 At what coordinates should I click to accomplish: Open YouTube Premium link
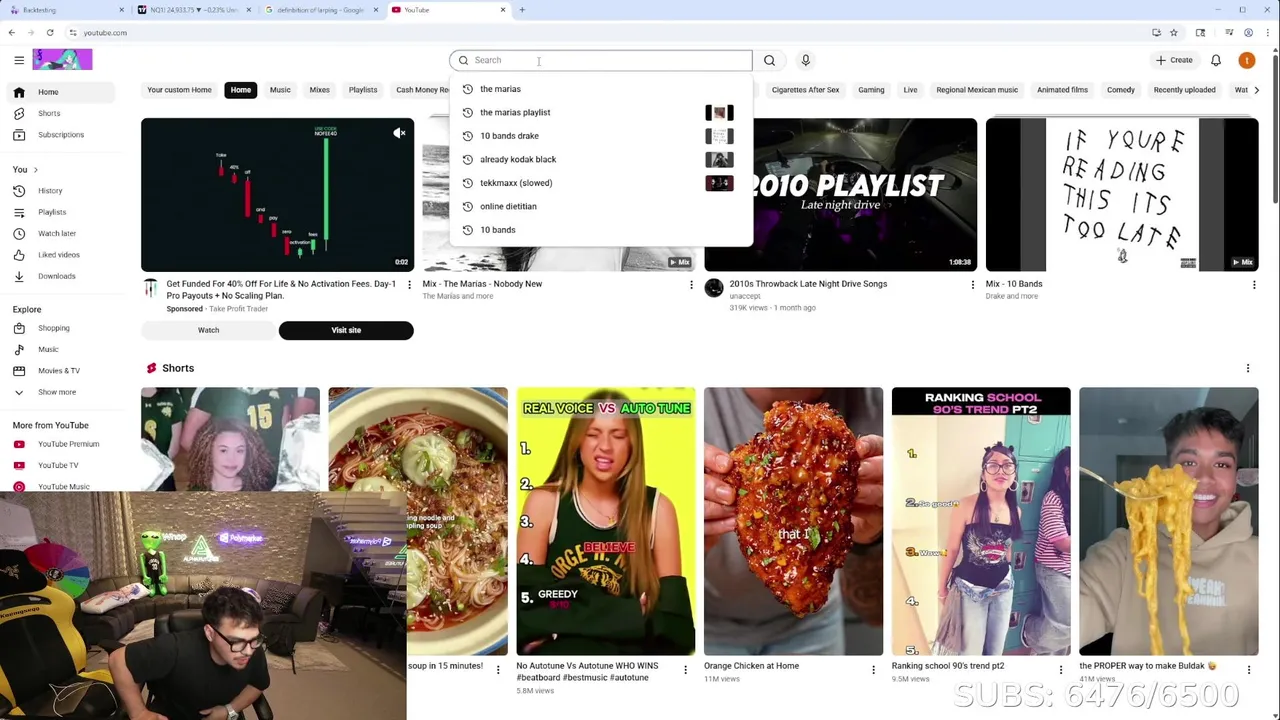(x=60, y=444)
